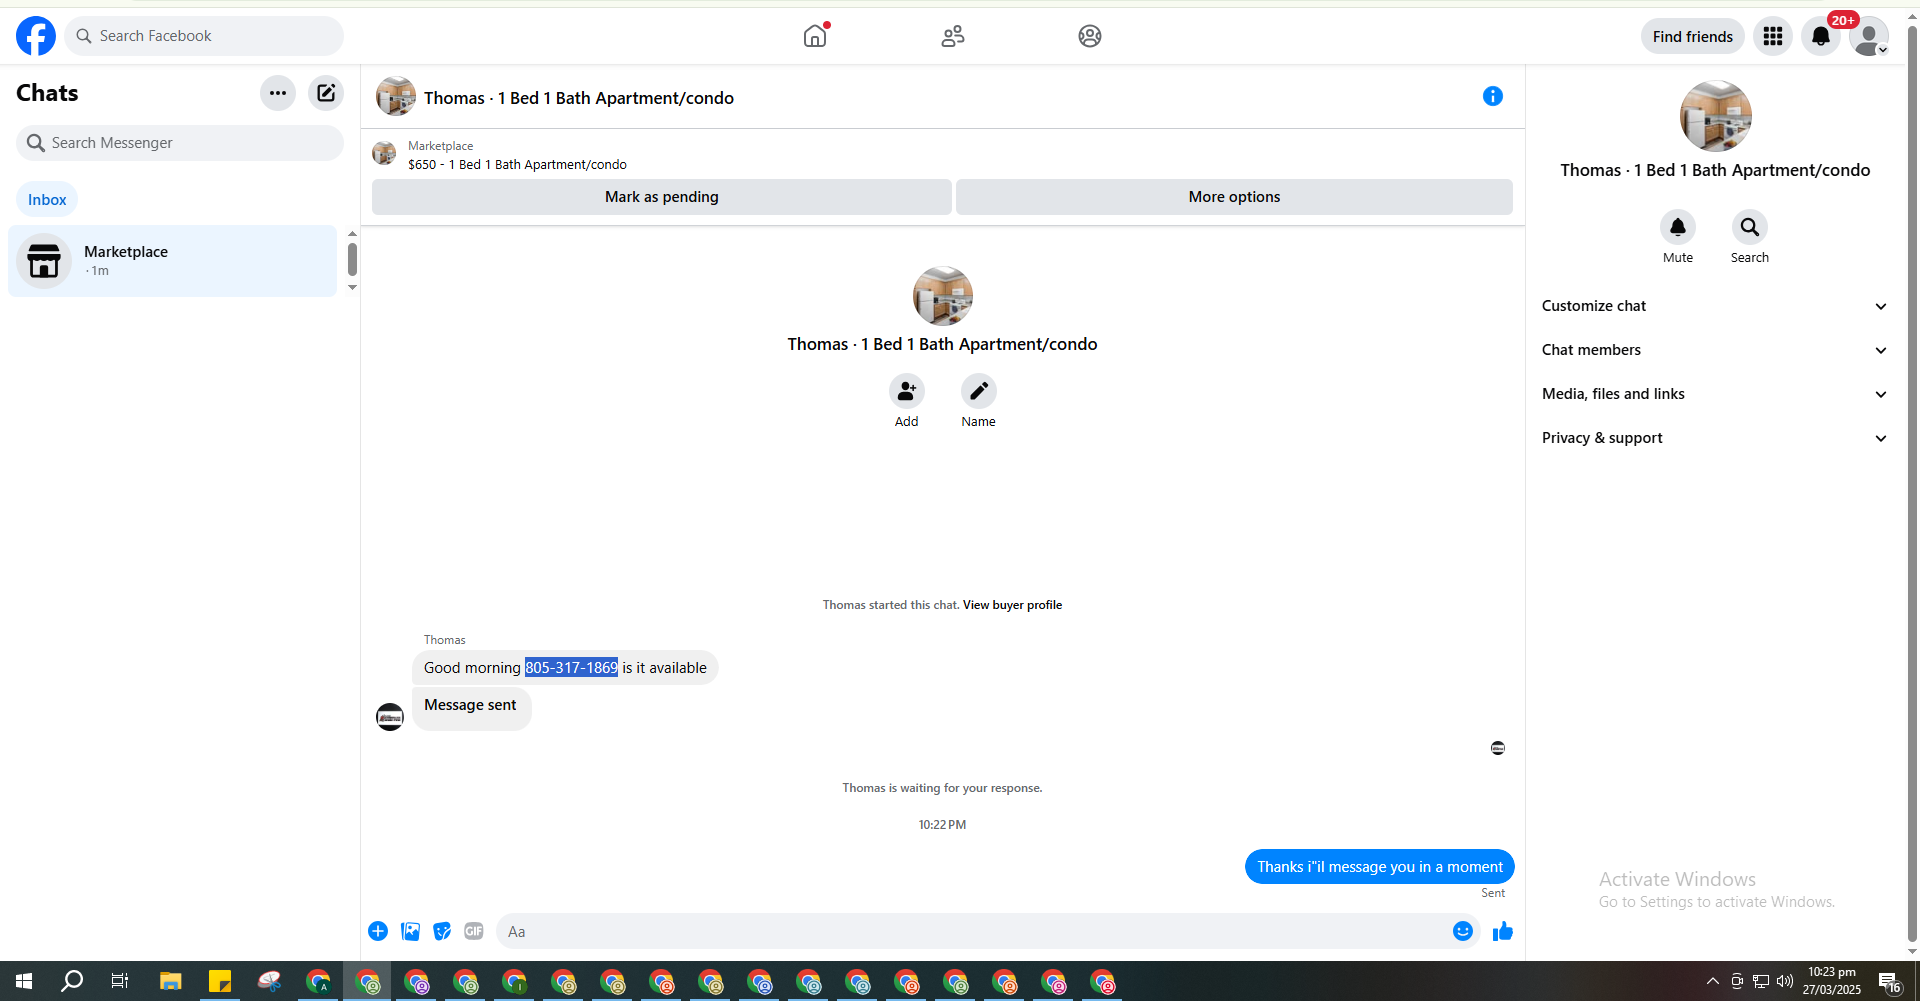Click the chat list scroll up arrow
Screen dimensions: 1920x1001
(352, 234)
